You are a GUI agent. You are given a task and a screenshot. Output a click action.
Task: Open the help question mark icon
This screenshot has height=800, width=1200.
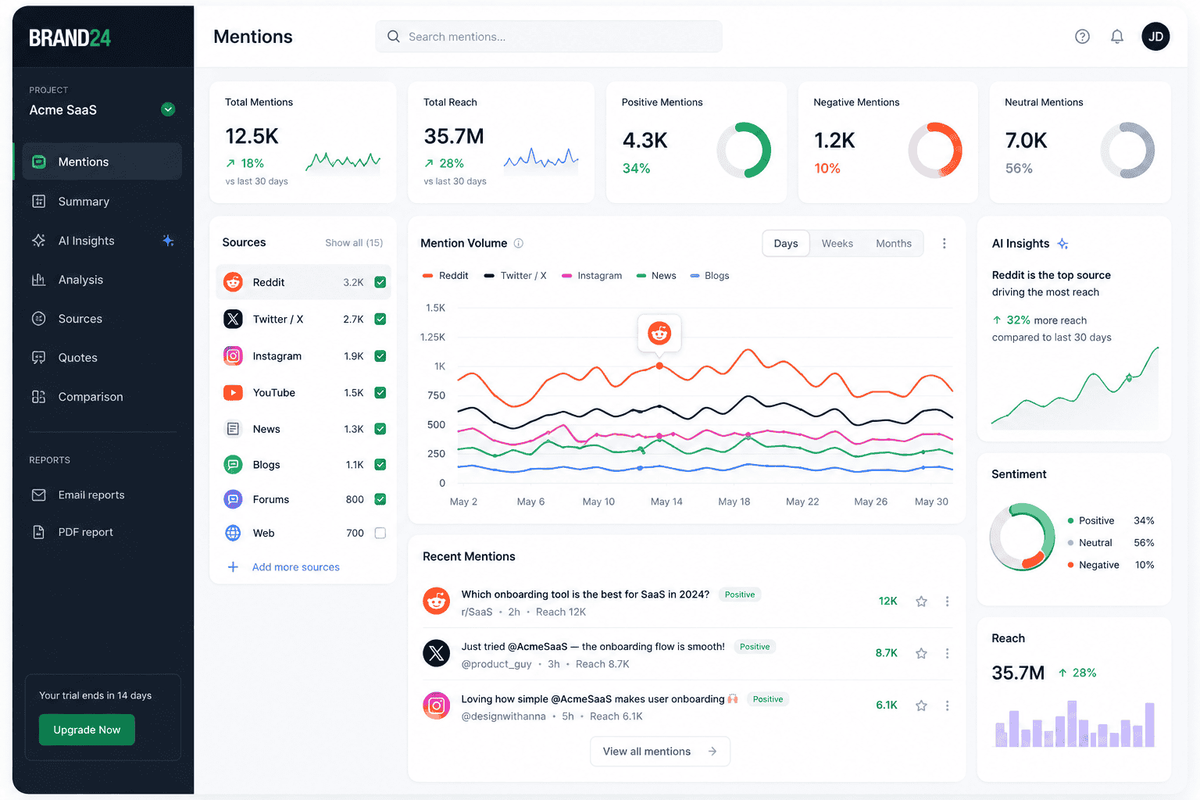[1082, 37]
